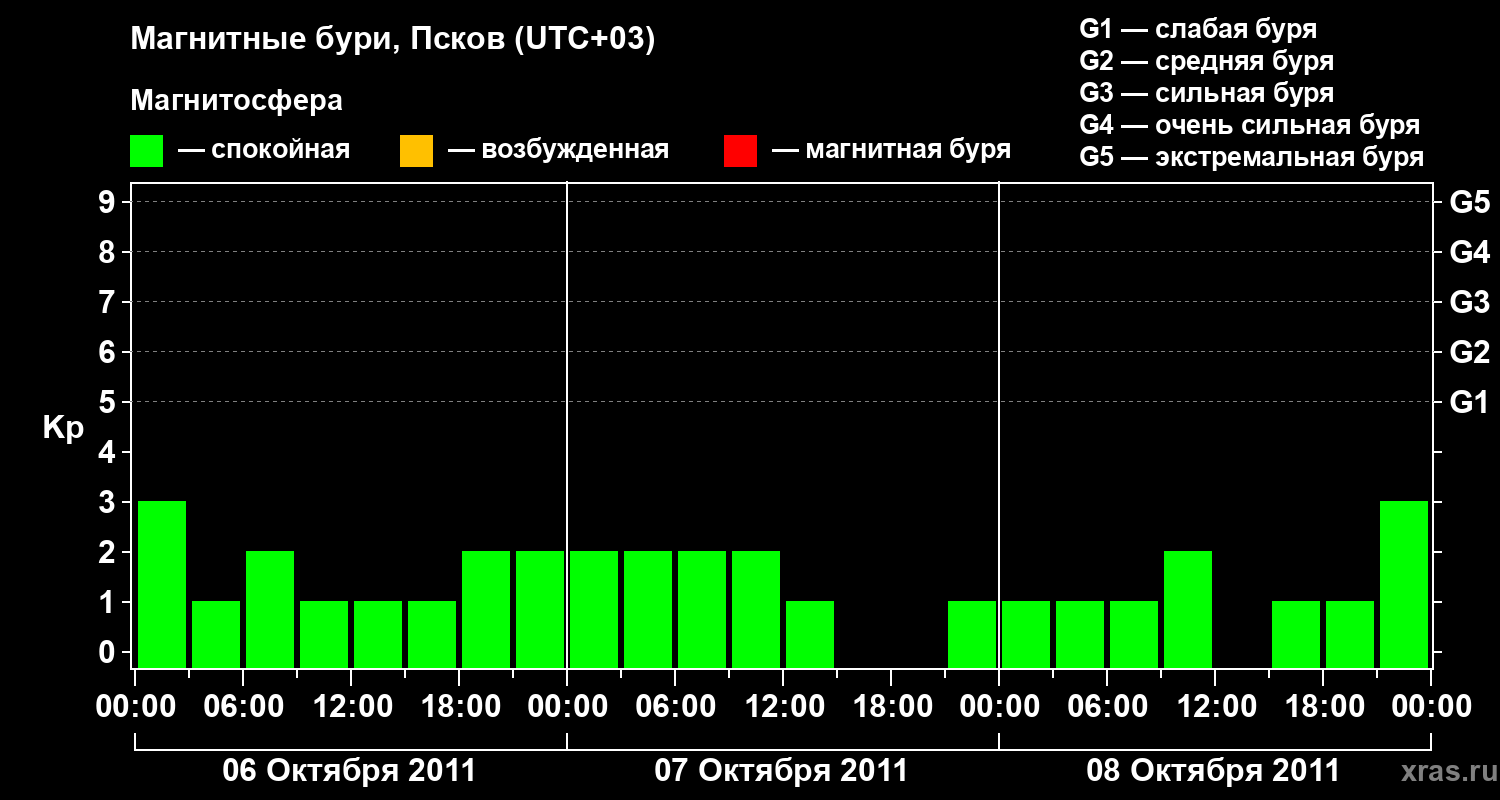Click the '— возбужденная' legend label

tap(559, 150)
